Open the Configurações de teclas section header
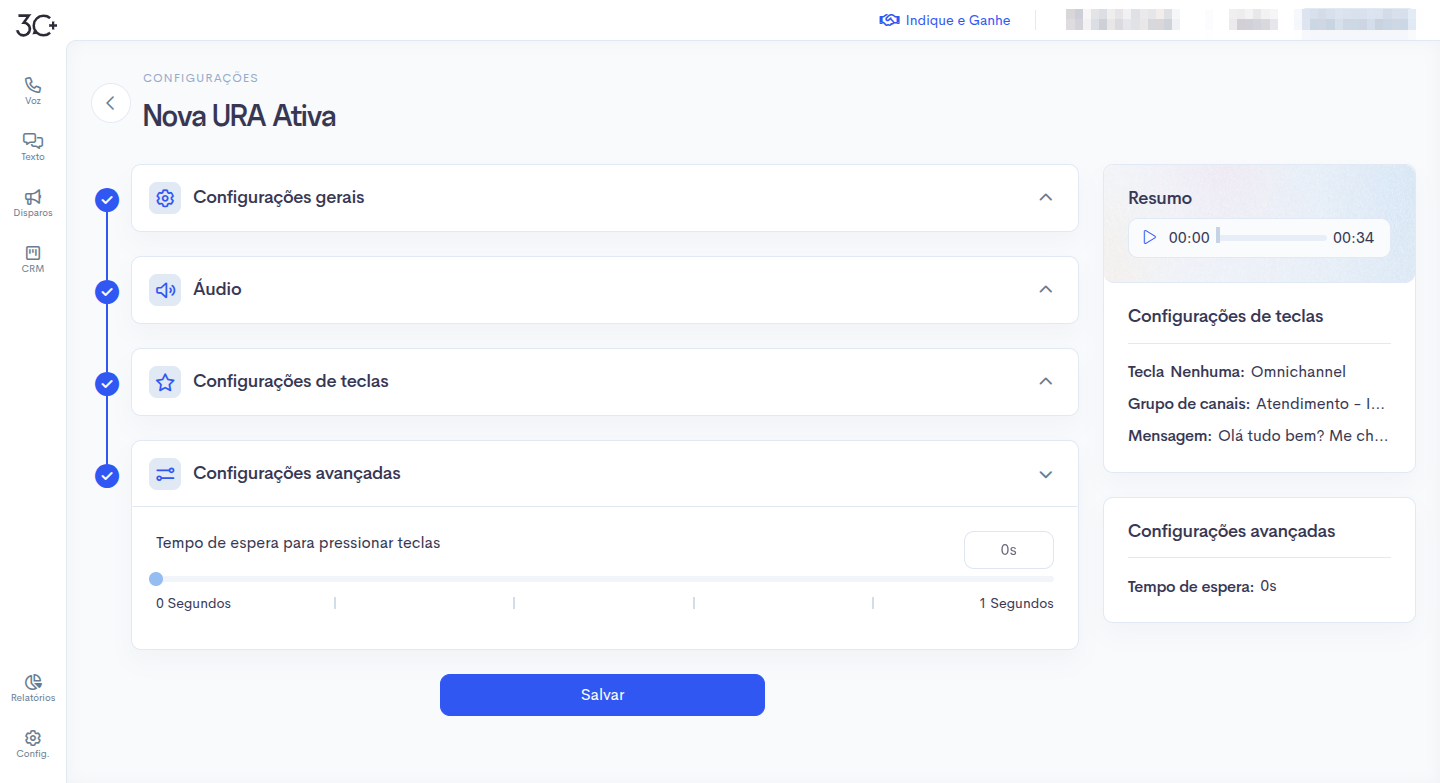The image size is (1440, 783). click(x=605, y=382)
